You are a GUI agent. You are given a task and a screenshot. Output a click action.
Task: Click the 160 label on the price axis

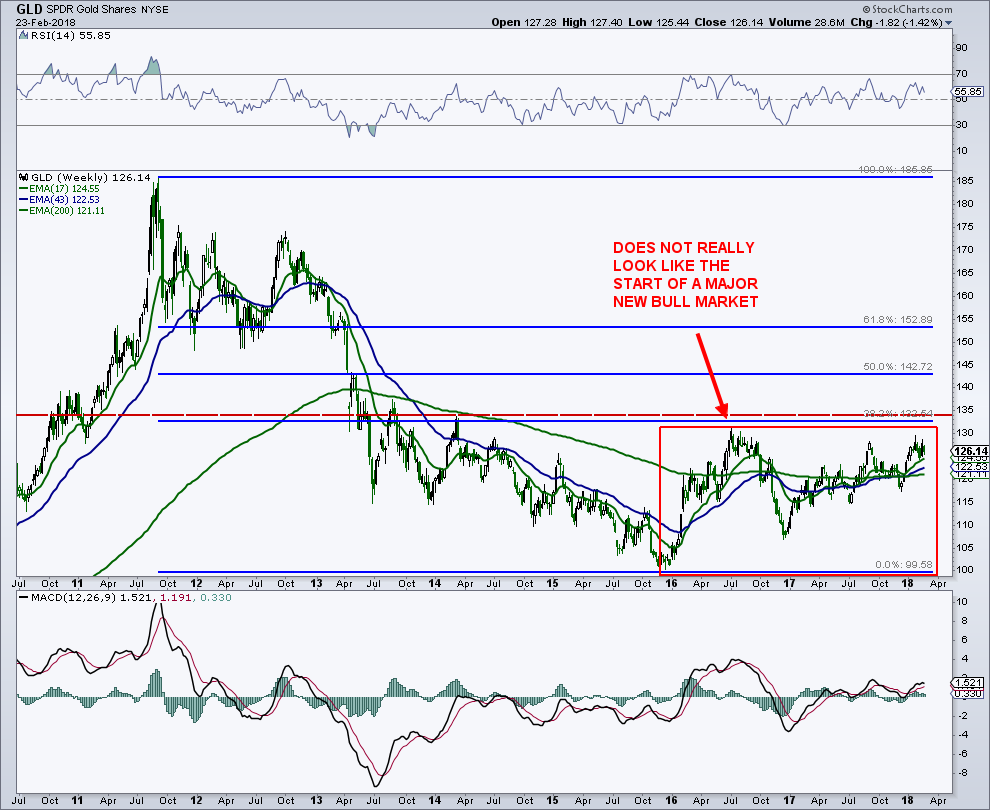(964, 295)
